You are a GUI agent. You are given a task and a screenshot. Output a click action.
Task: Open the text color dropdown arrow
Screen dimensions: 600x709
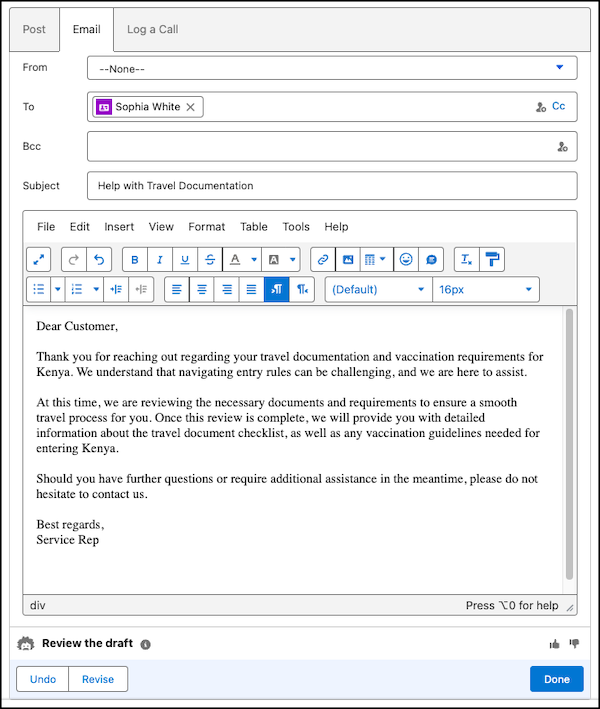pyautogui.click(x=254, y=260)
